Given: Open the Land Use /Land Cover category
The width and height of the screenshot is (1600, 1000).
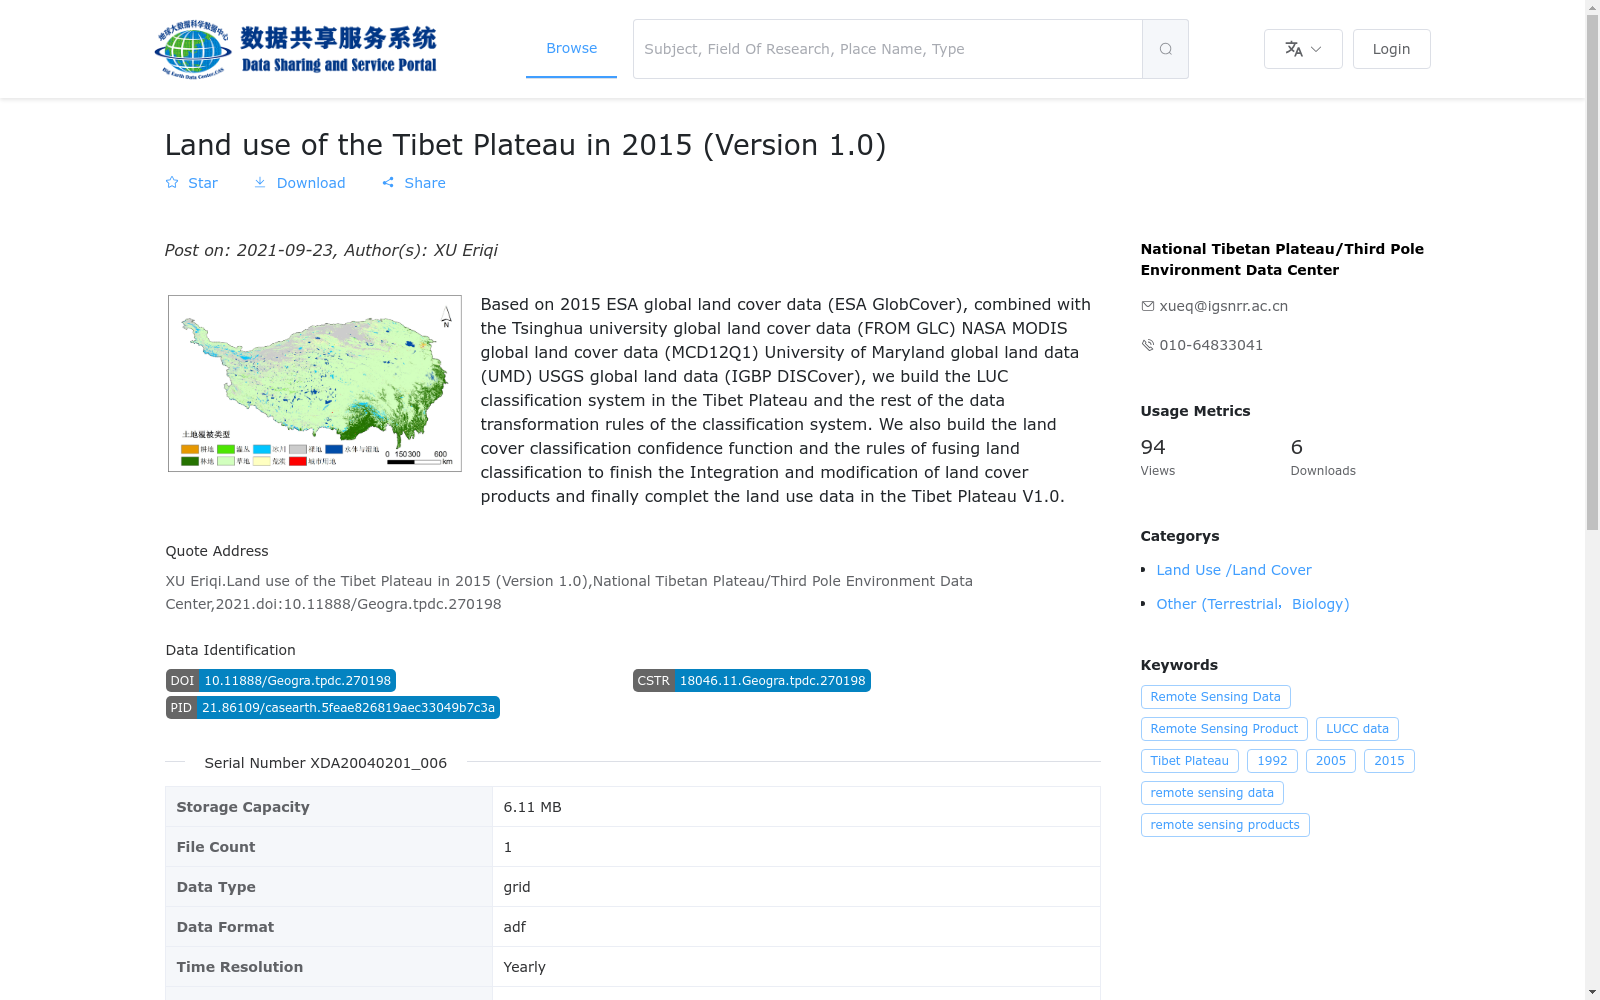Looking at the screenshot, I should pyautogui.click(x=1233, y=570).
